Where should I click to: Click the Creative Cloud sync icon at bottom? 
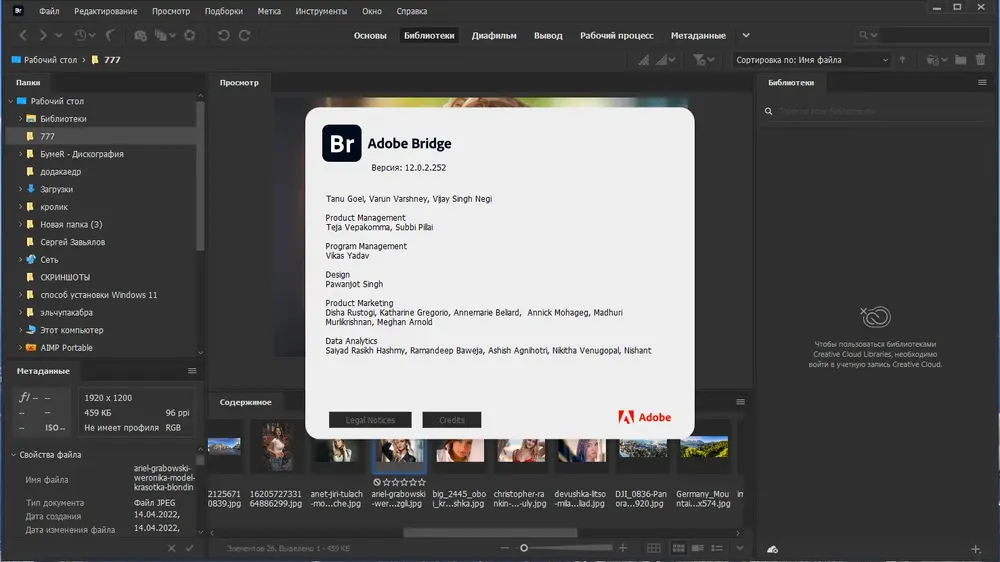(x=772, y=549)
